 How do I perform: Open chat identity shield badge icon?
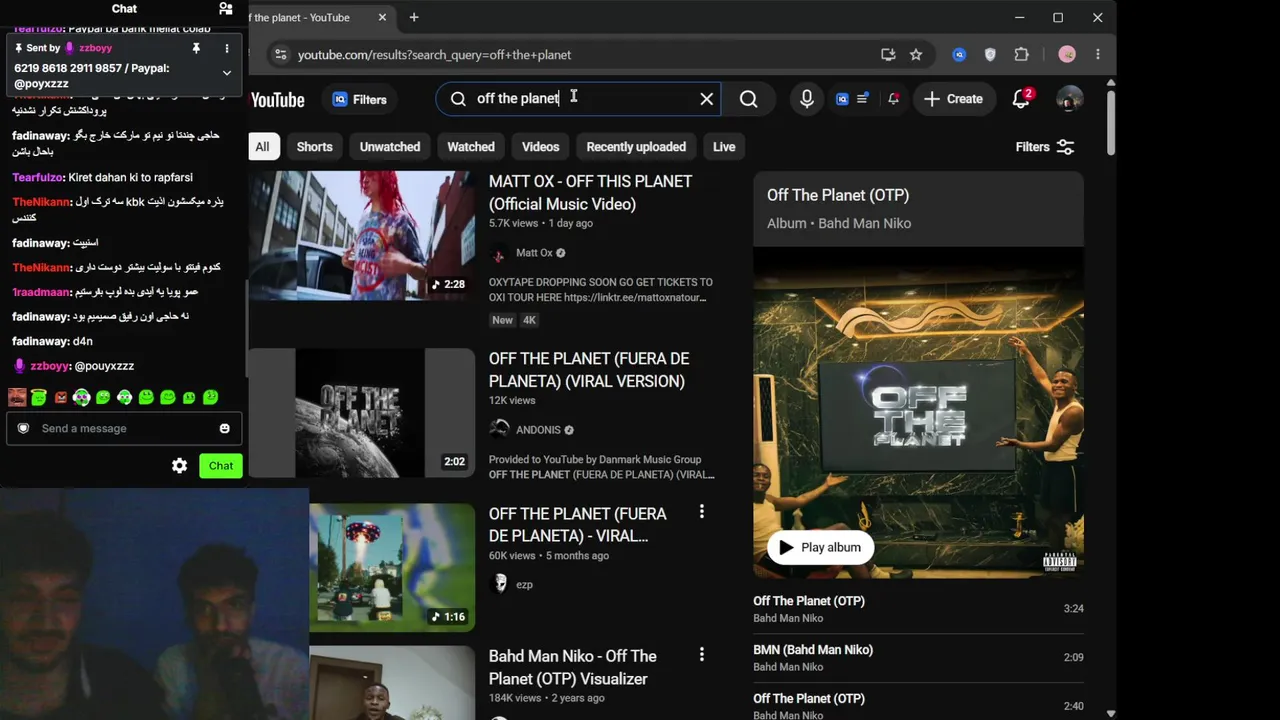(x=23, y=428)
